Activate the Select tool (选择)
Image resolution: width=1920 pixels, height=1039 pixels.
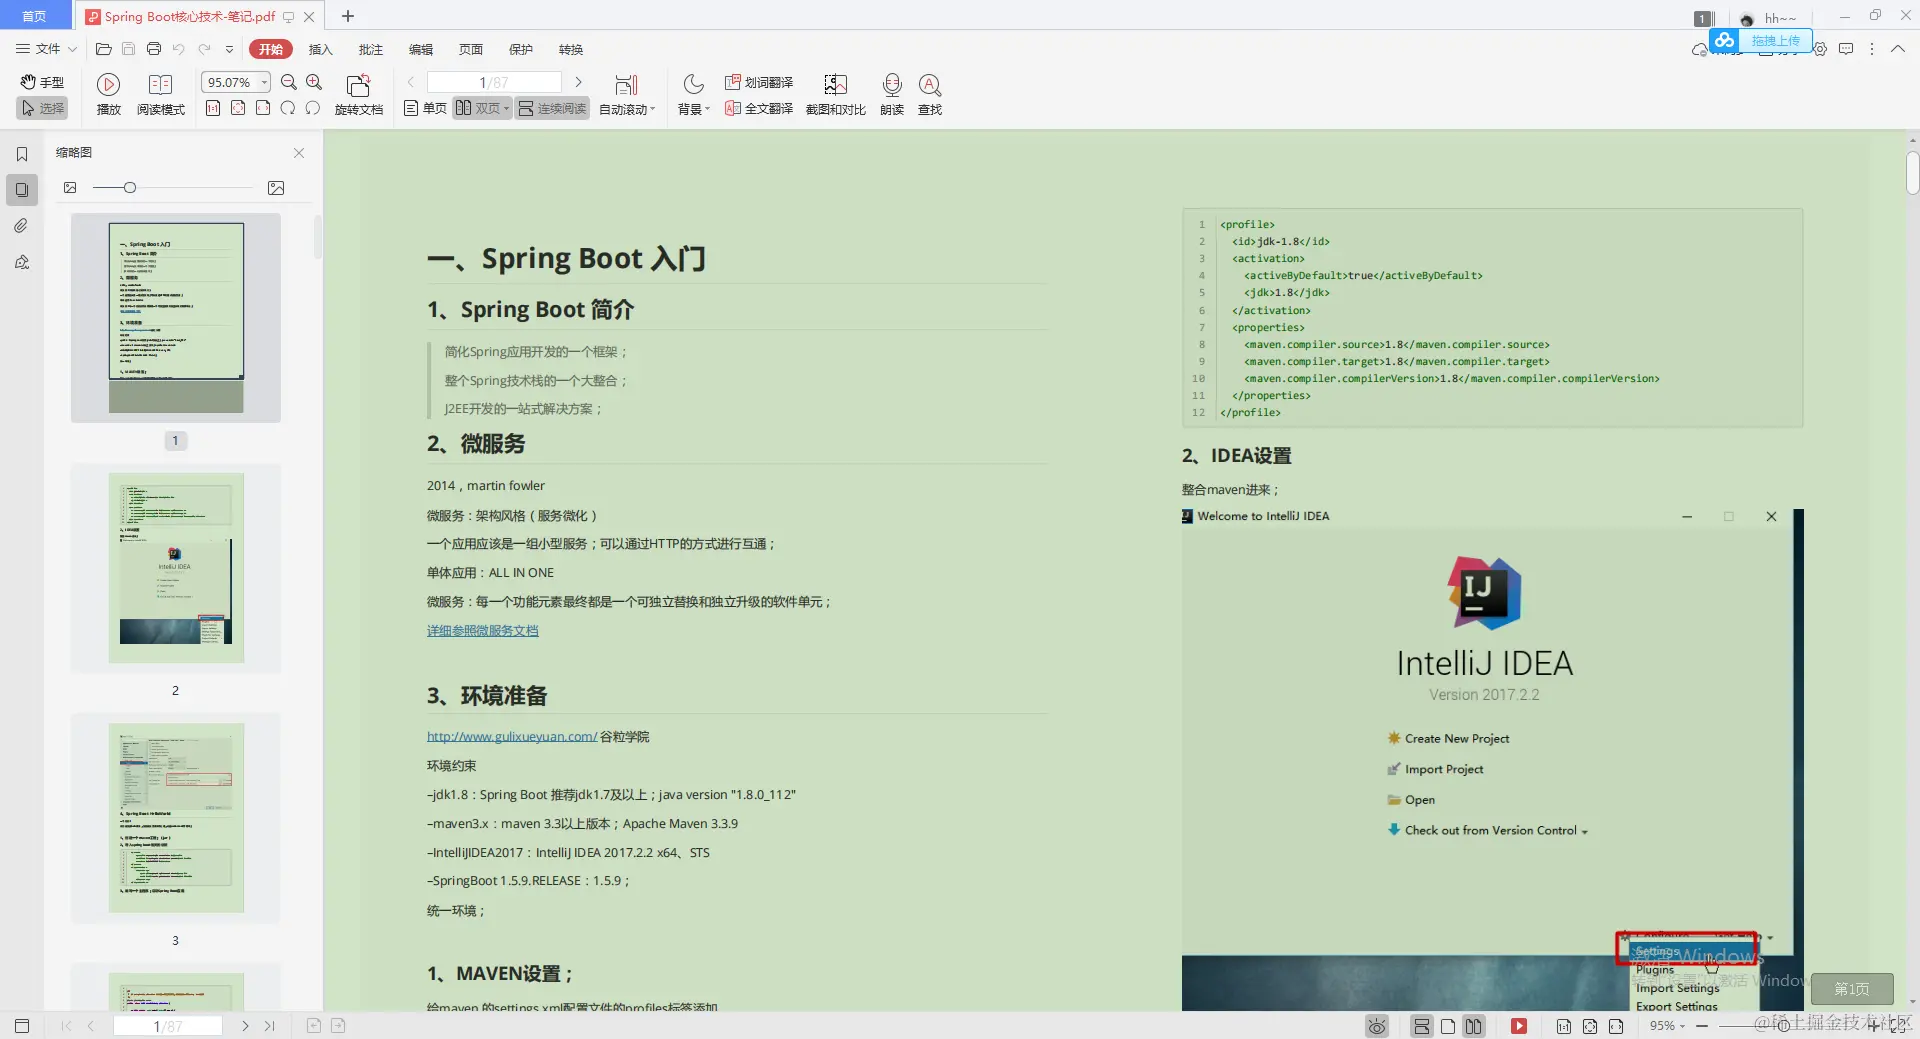click(x=42, y=108)
